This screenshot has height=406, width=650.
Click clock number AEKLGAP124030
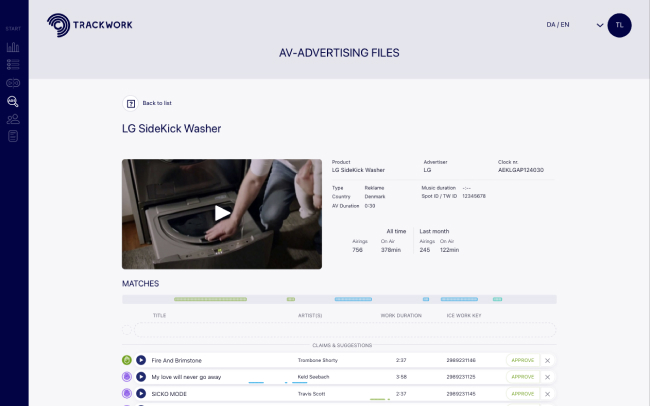pyautogui.click(x=521, y=170)
